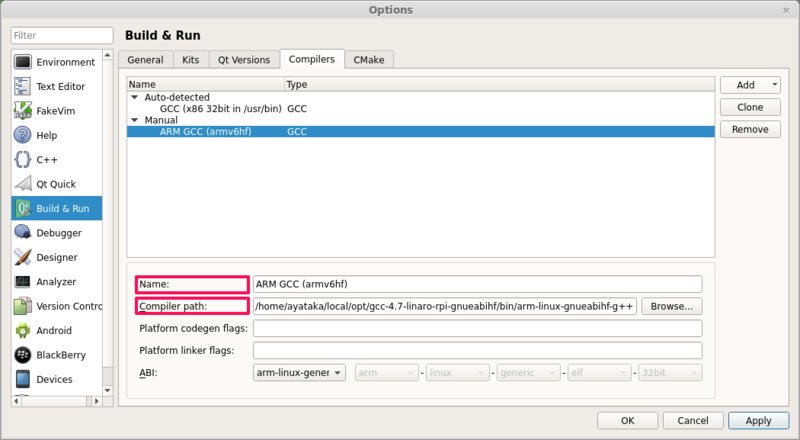Edit the Compiler path field
The width and height of the screenshot is (800, 440).
[x=445, y=306]
